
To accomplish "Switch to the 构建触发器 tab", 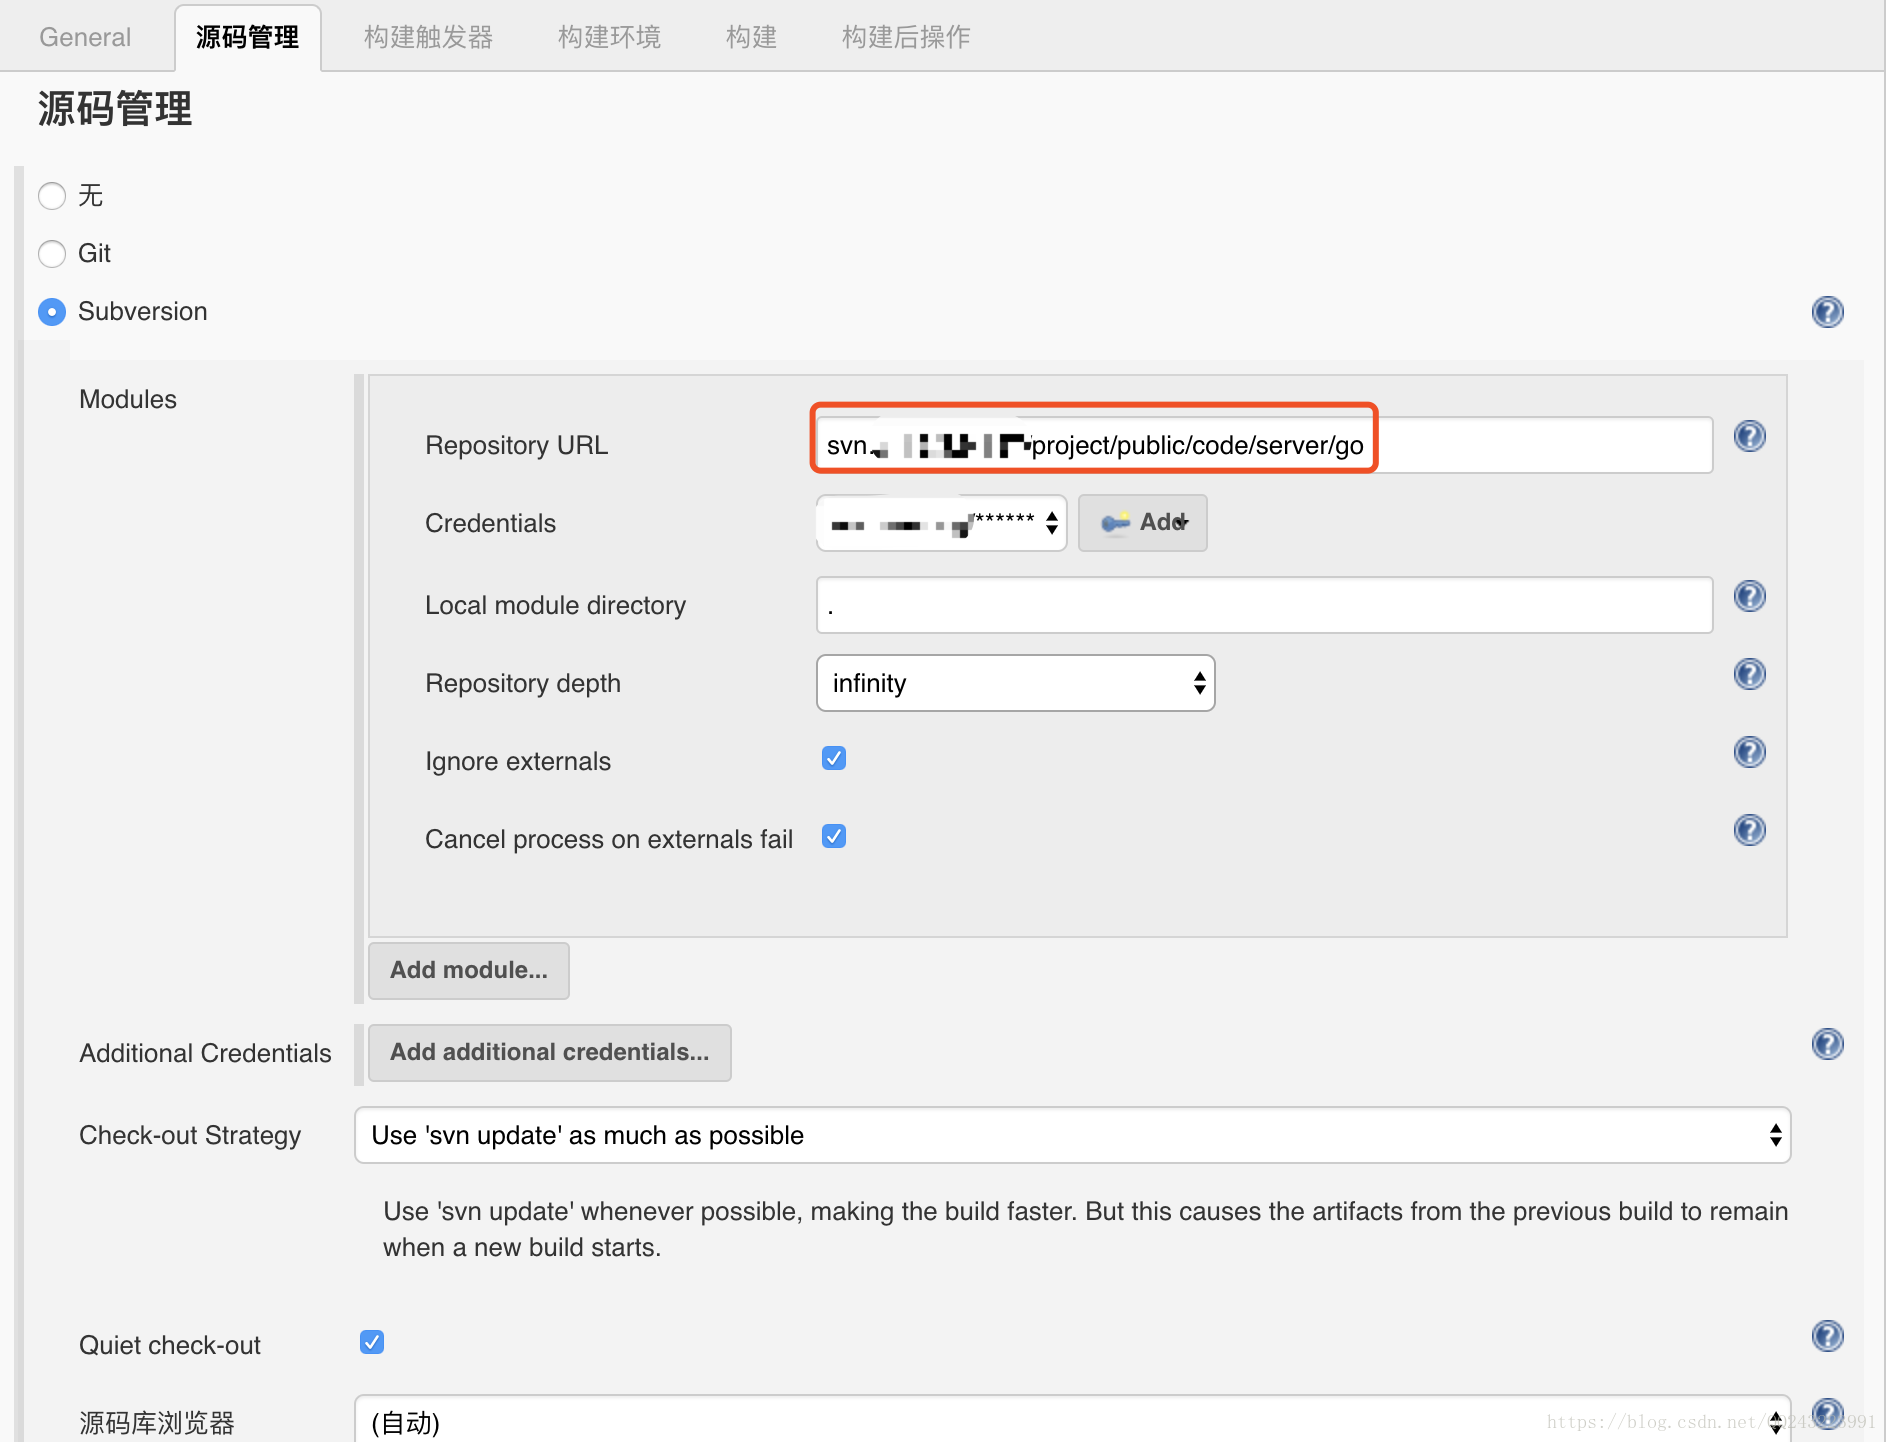I will (428, 38).
